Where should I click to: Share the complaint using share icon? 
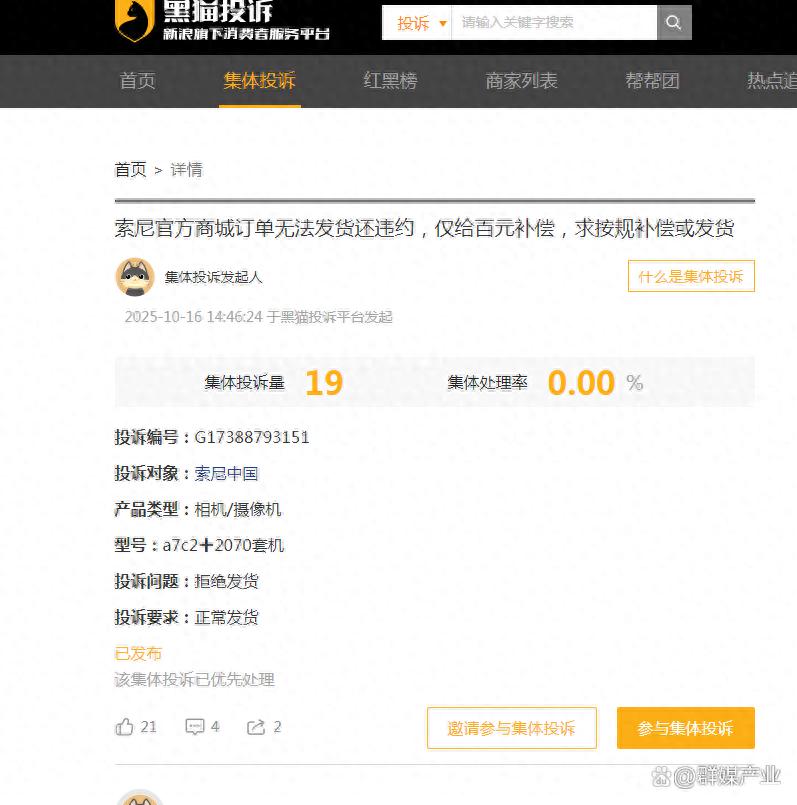coord(256,727)
